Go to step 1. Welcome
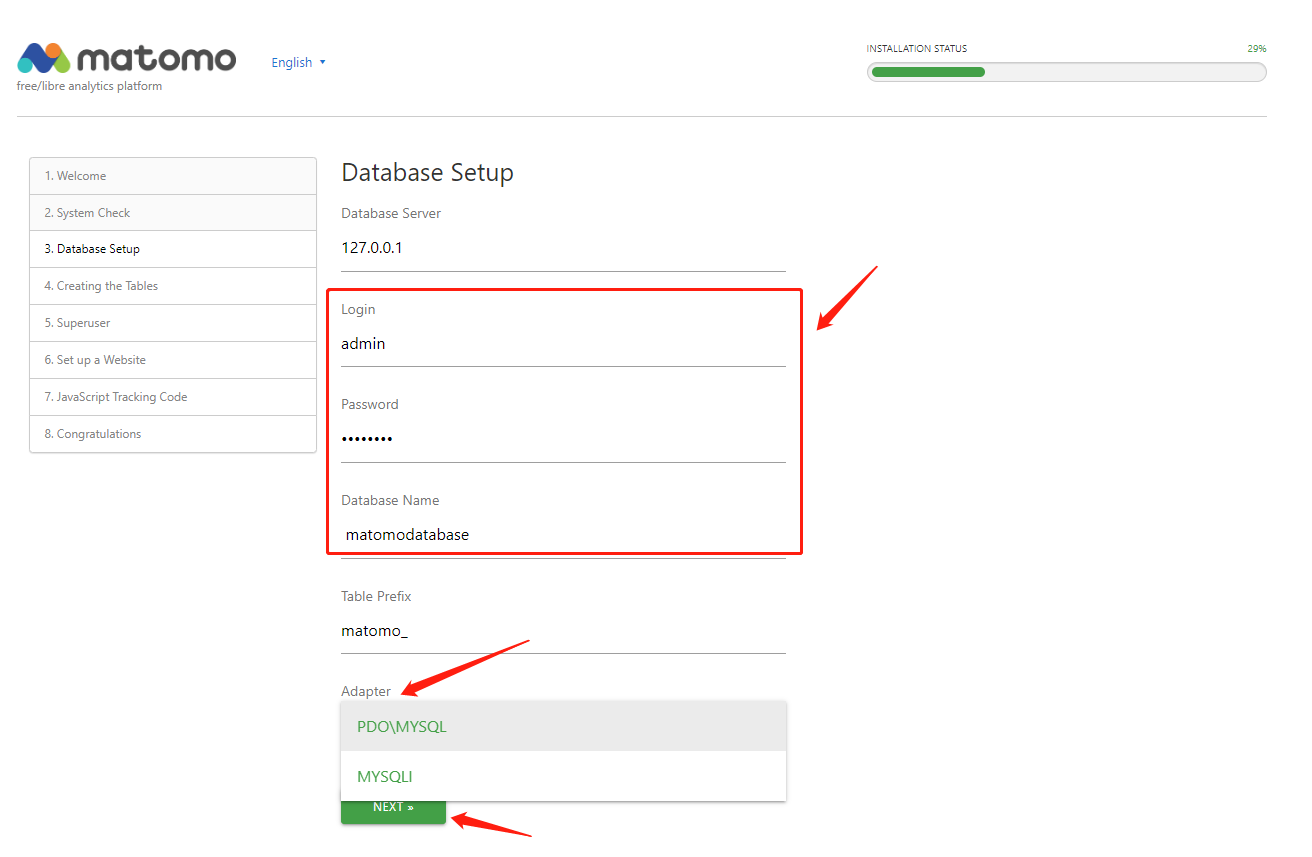This screenshot has height=857, width=1312. pos(173,176)
